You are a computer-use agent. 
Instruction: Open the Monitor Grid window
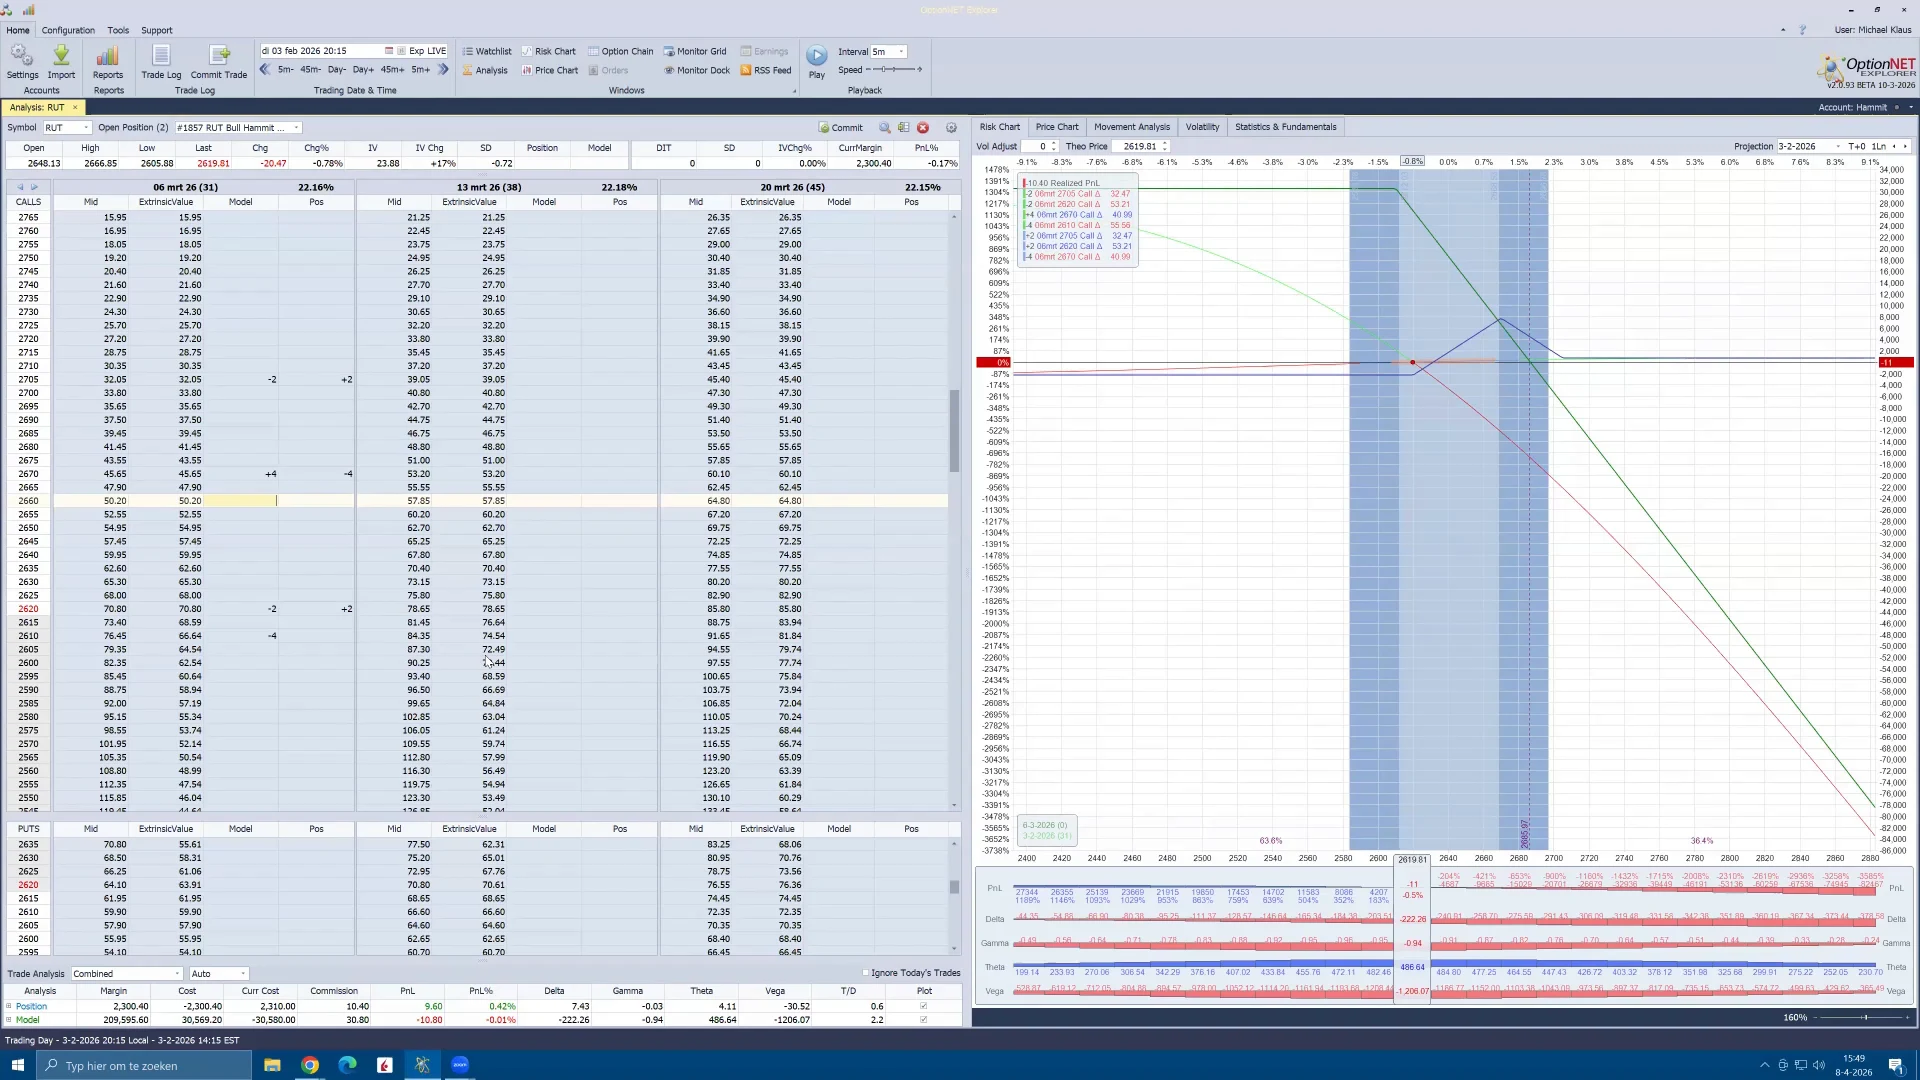[x=696, y=51]
